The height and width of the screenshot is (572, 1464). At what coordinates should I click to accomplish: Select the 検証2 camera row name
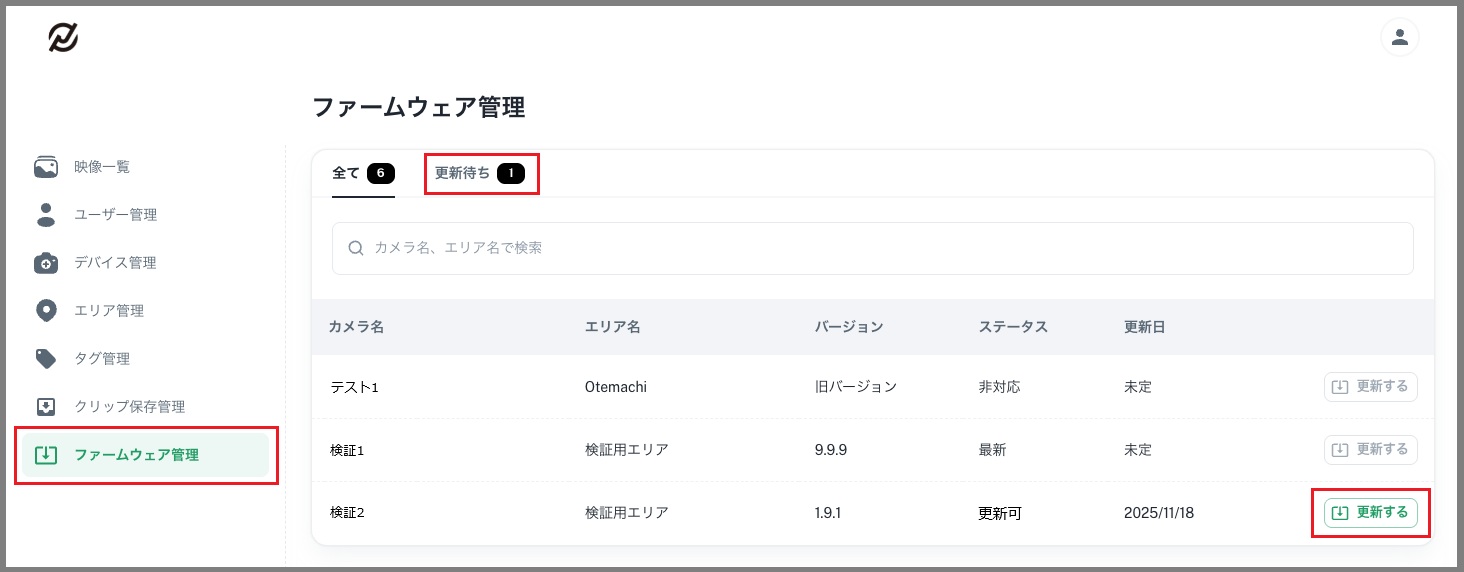point(347,513)
